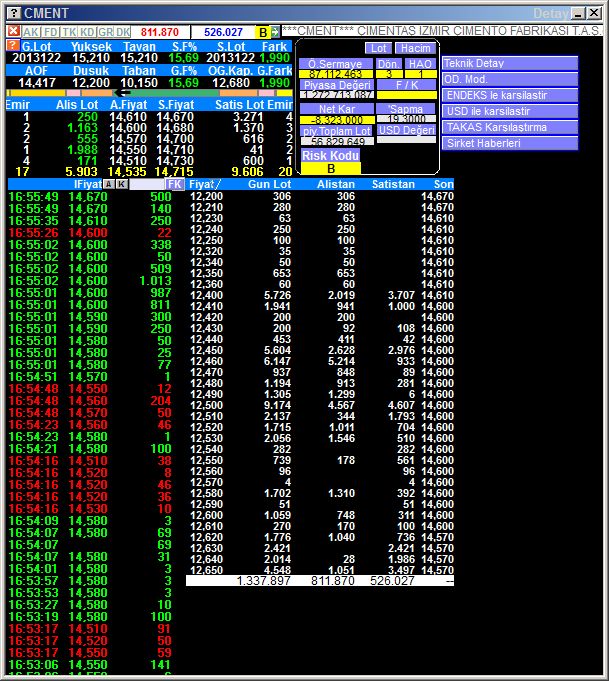The image size is (609, 681).
Task: Select the Lot tab
Action: (x=378, y=48)
